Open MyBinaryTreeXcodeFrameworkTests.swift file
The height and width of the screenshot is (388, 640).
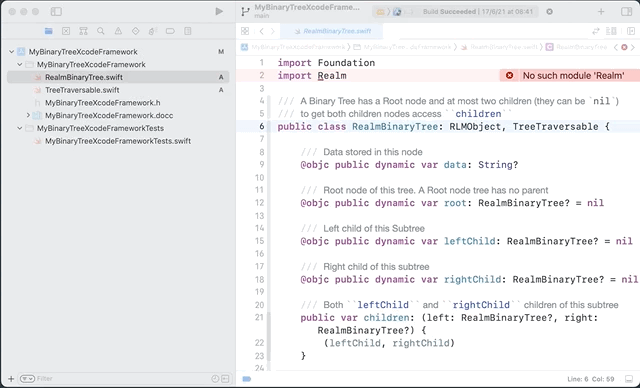(118, 141)
